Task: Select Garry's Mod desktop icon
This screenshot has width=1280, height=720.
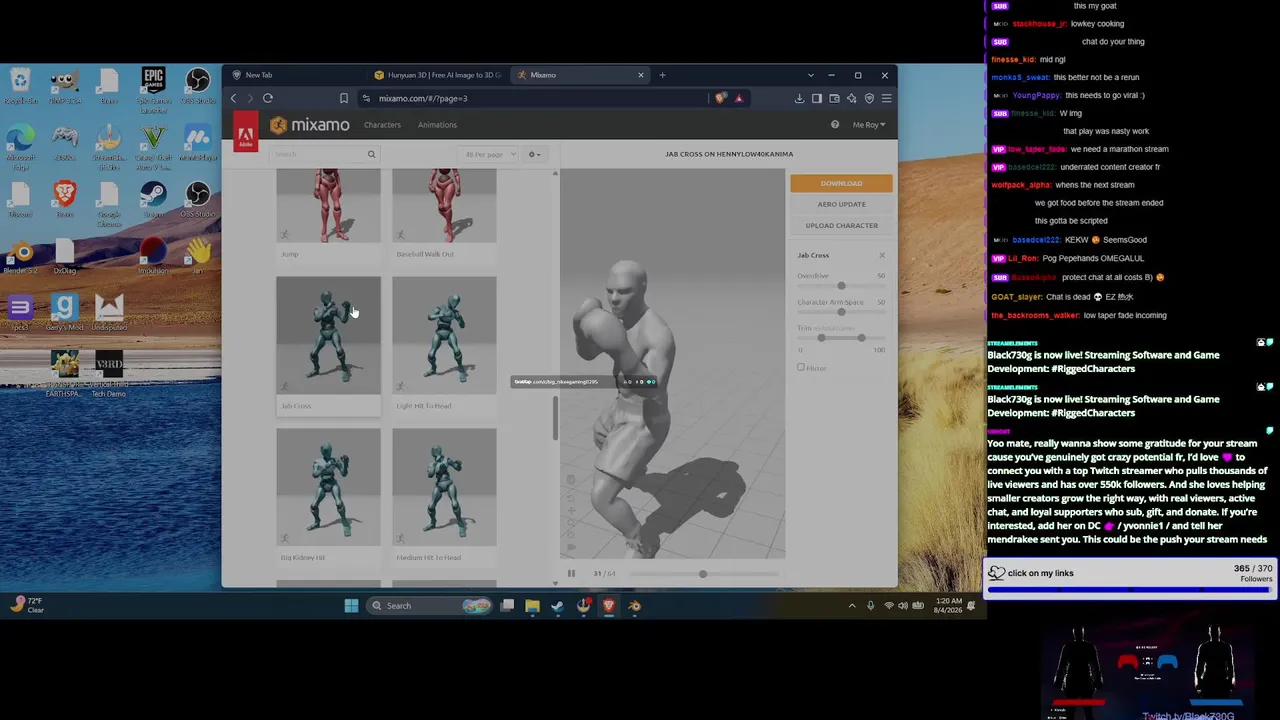Action: [64, 313]
